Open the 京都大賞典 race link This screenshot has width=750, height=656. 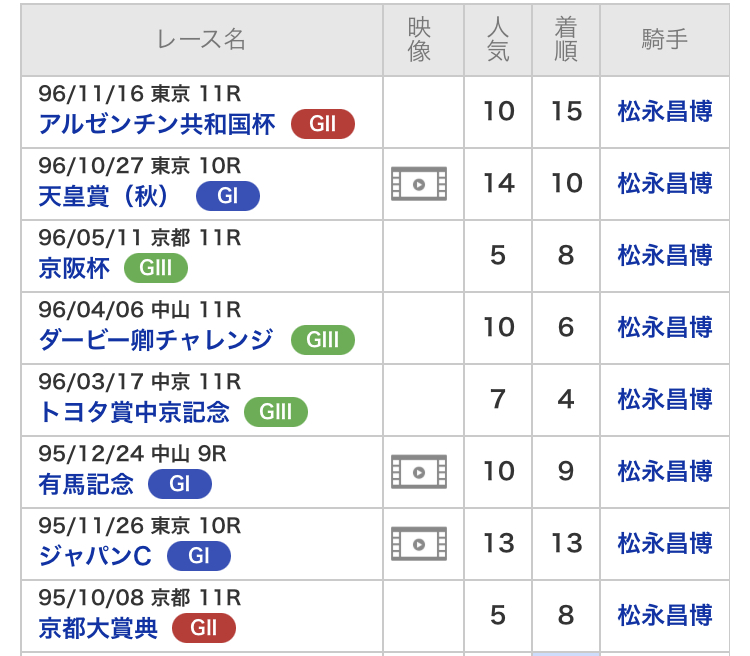(98, 628)
